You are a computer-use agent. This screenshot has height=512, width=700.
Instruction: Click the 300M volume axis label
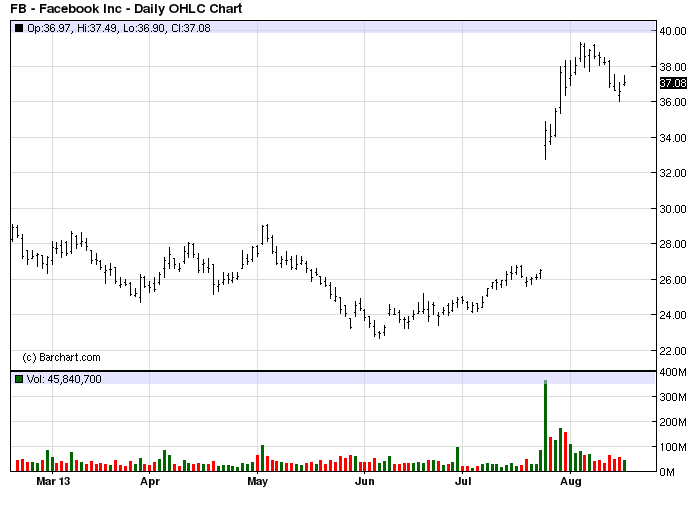click(673, 397)
